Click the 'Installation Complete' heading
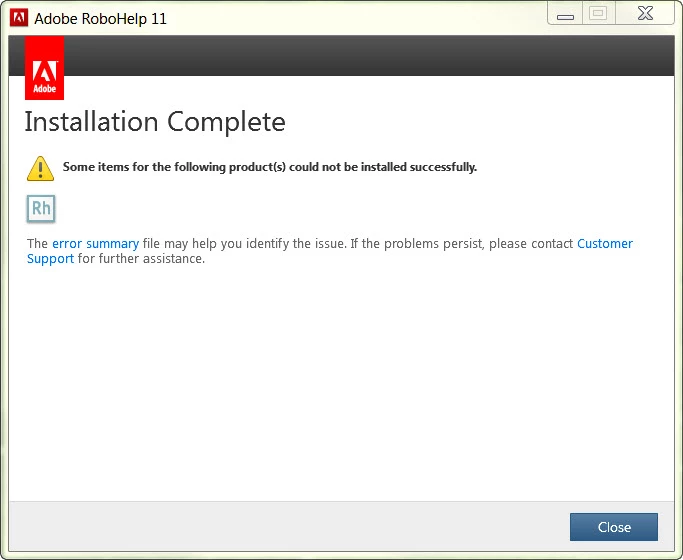The height and width of the screenshot is (560, 683). [x=155, y=122]
